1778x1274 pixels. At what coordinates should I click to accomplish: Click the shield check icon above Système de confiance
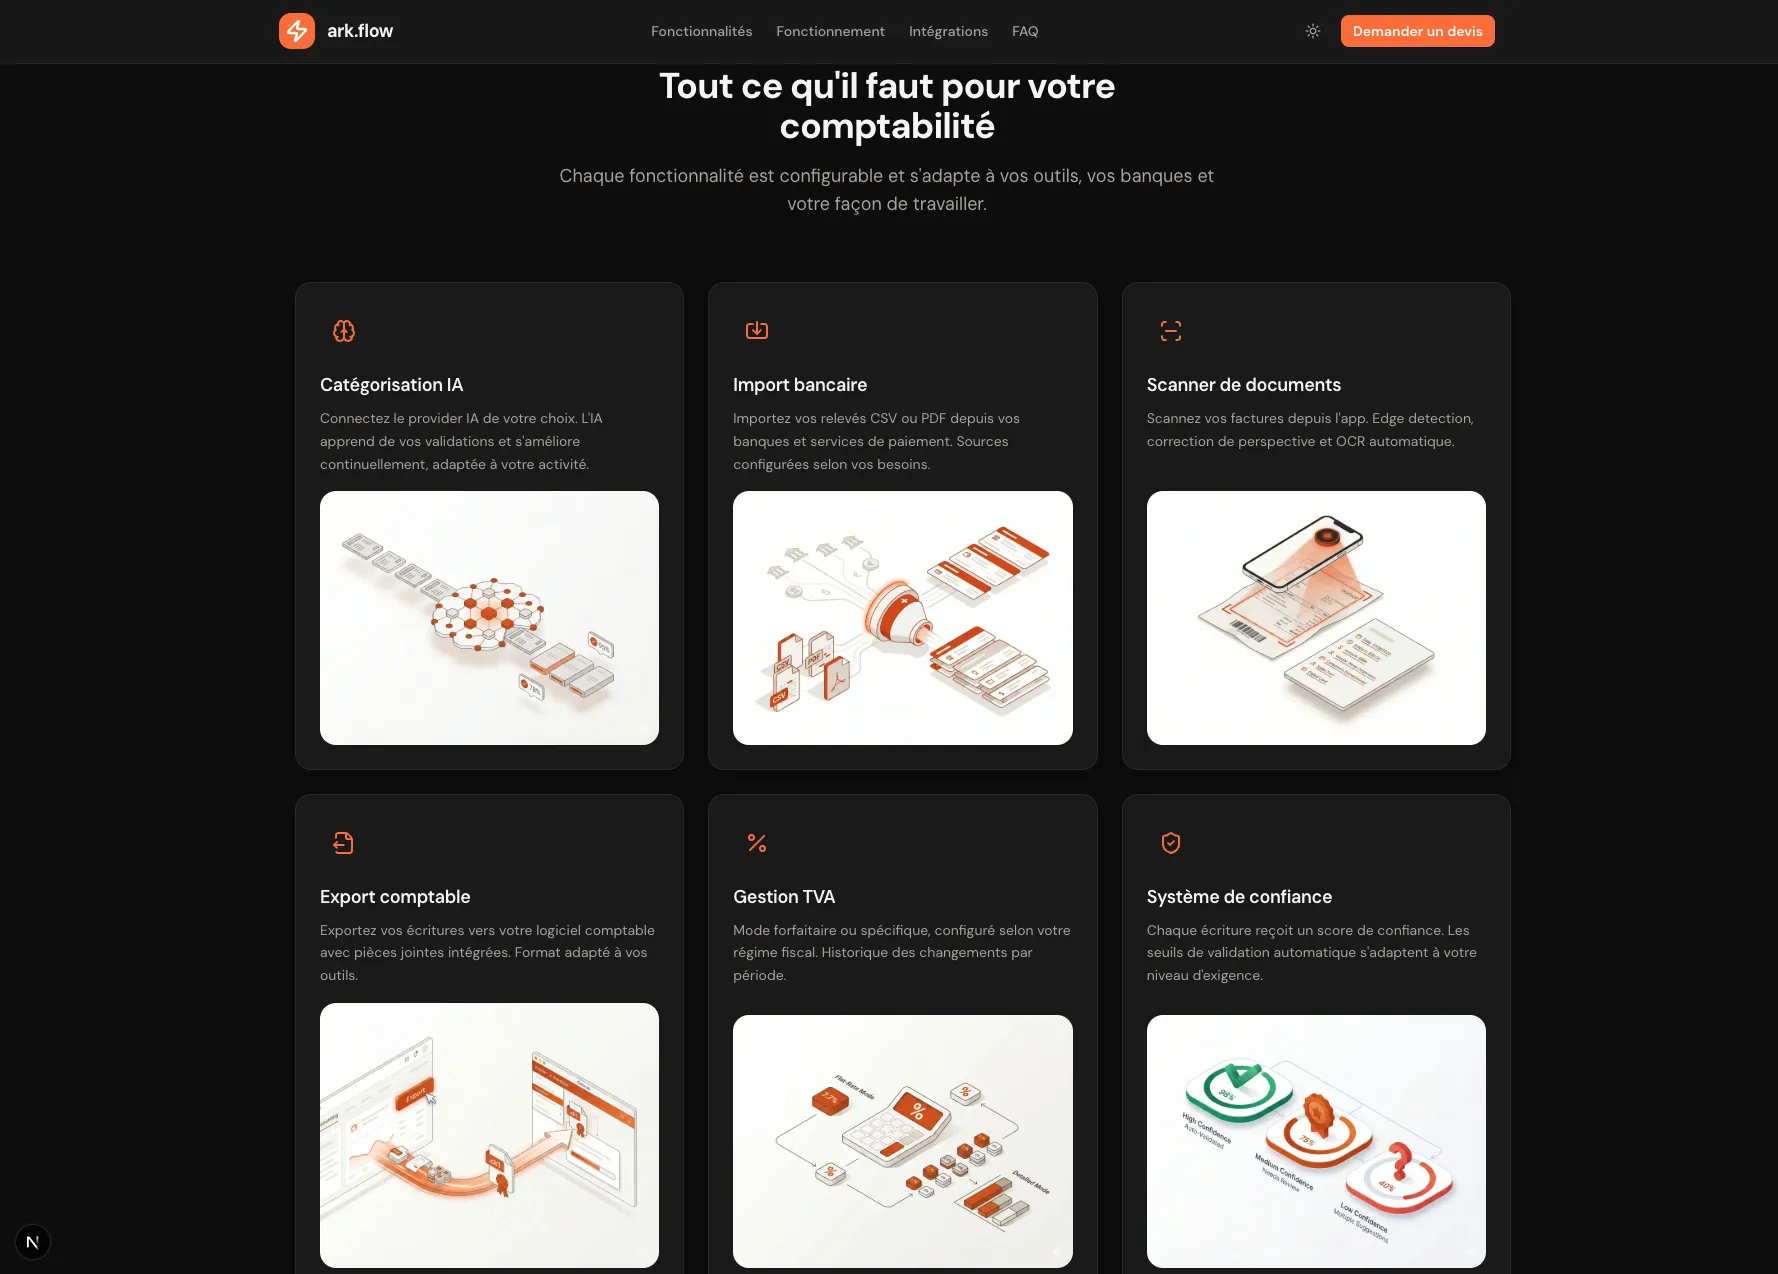1171,843
